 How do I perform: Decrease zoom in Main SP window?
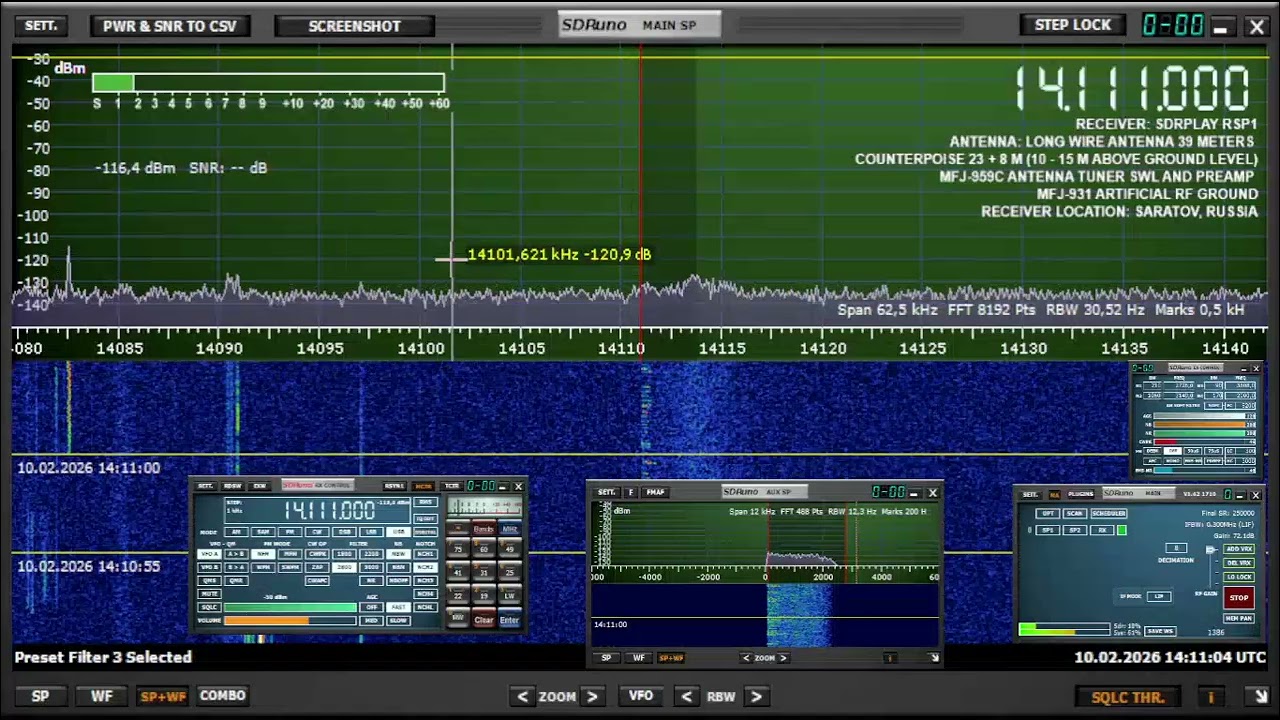pos(523,697)
